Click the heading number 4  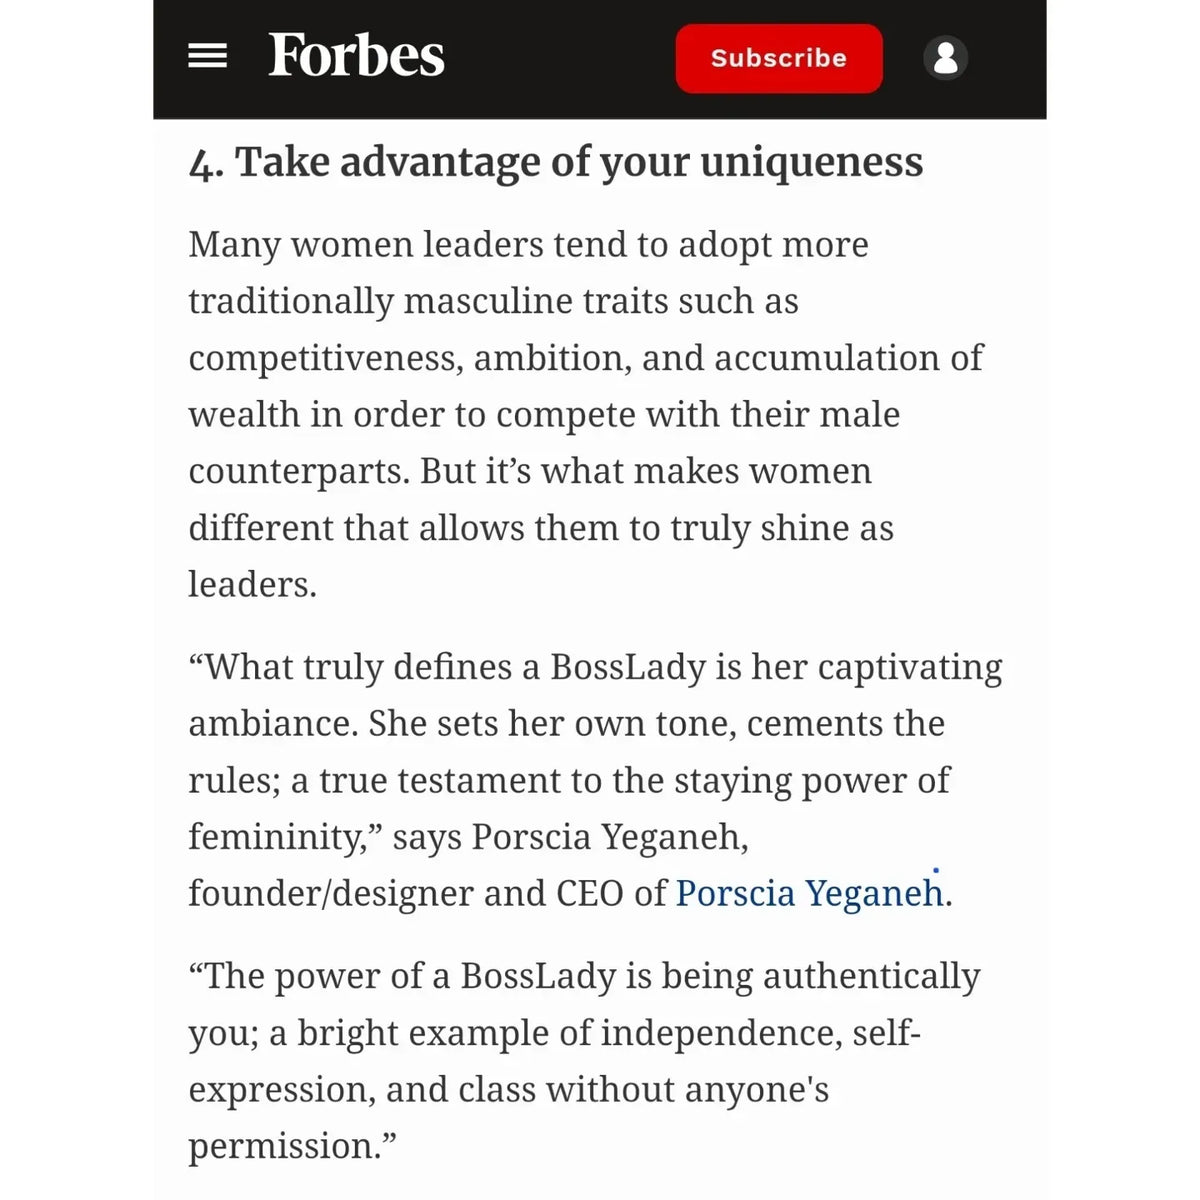coord(202,164)
